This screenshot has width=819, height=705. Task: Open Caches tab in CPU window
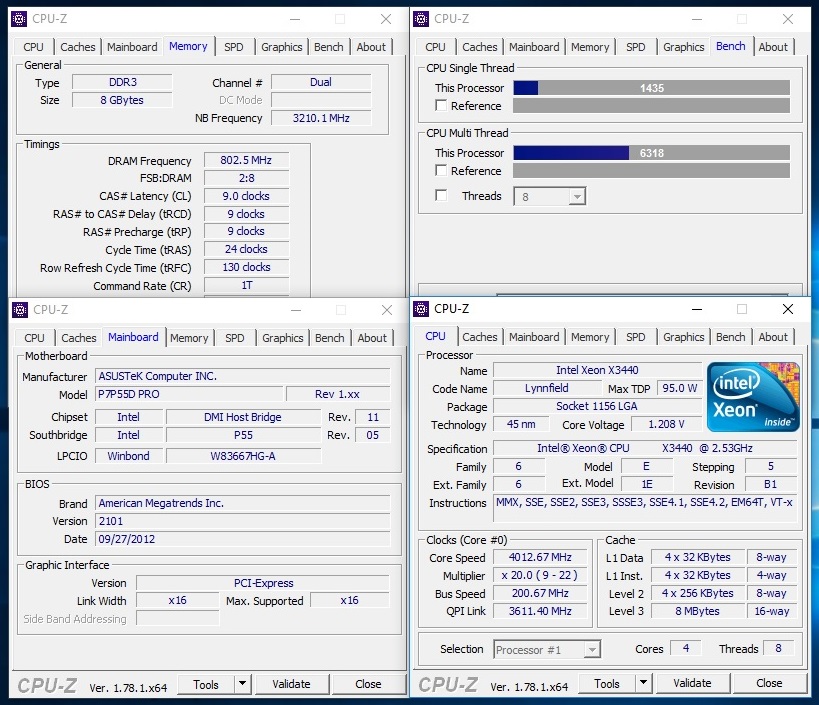coord(479,337)
